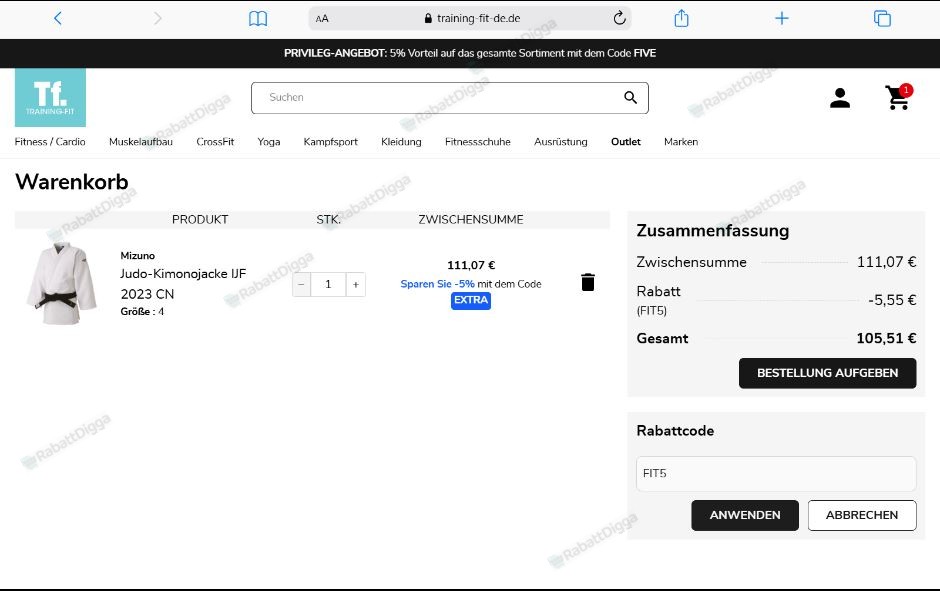Click the Größe : 4 label

coord(142,312)
